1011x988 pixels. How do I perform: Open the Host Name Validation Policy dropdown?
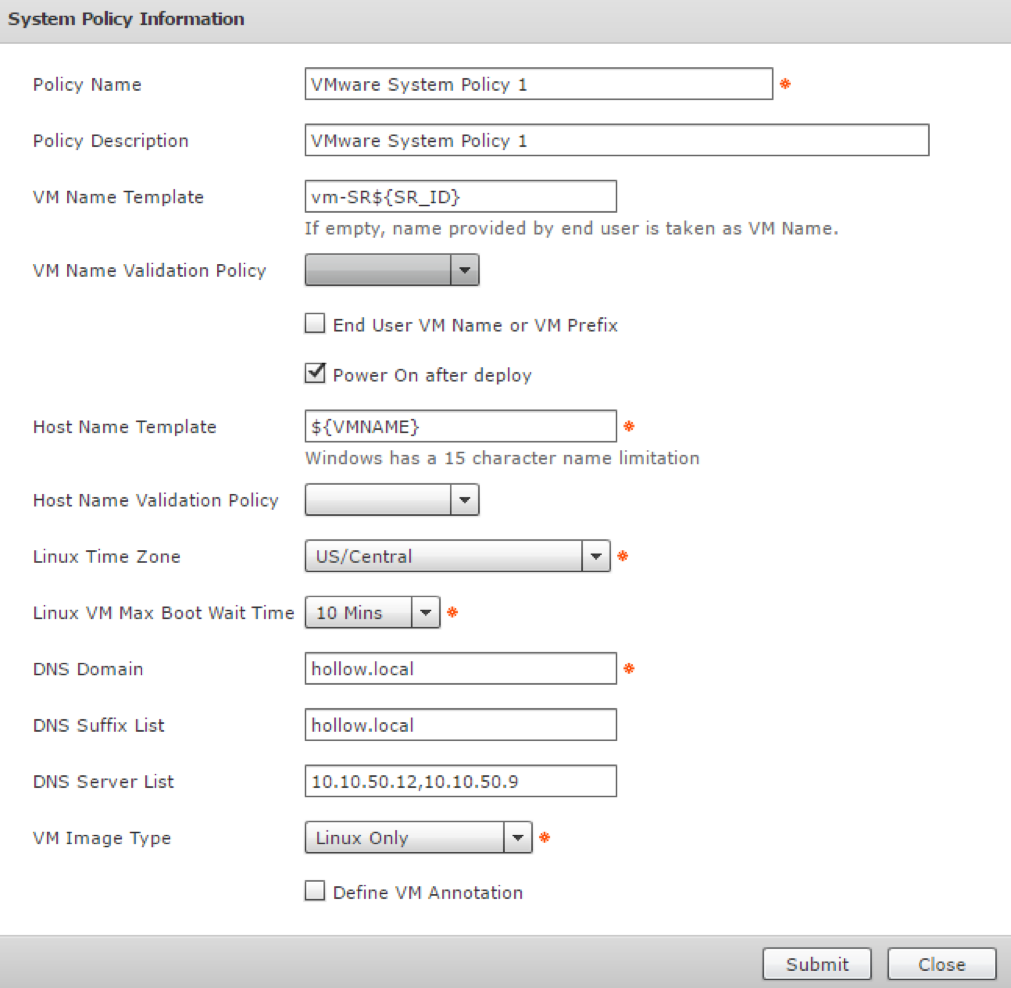click(x=391, y=500)
